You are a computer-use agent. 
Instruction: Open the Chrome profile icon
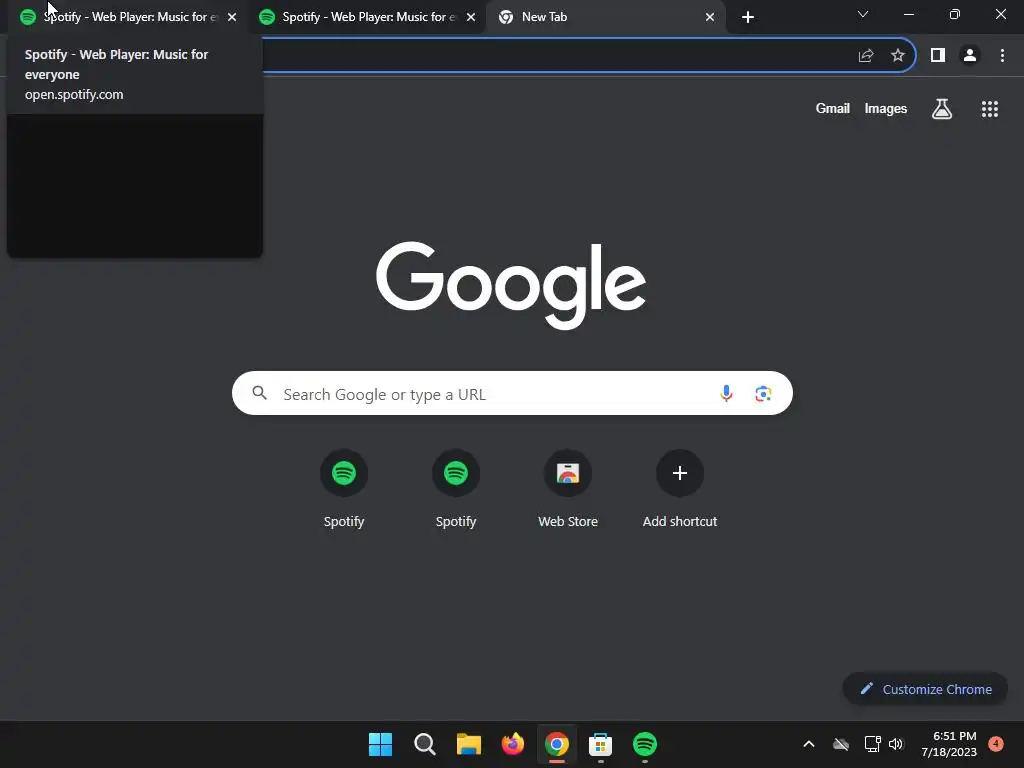(970, 56)
